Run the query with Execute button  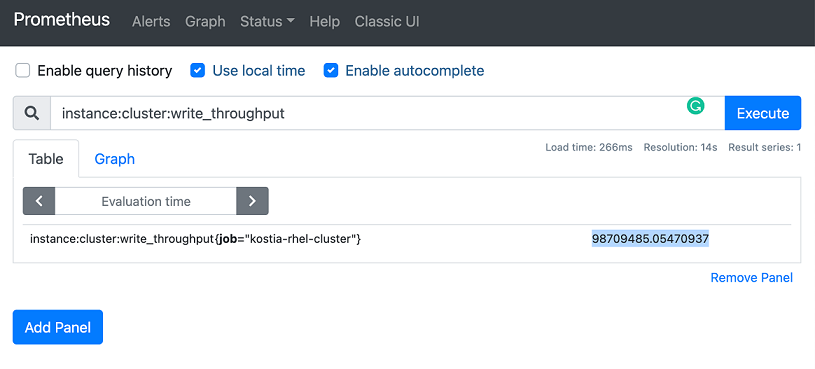(763, 113)
